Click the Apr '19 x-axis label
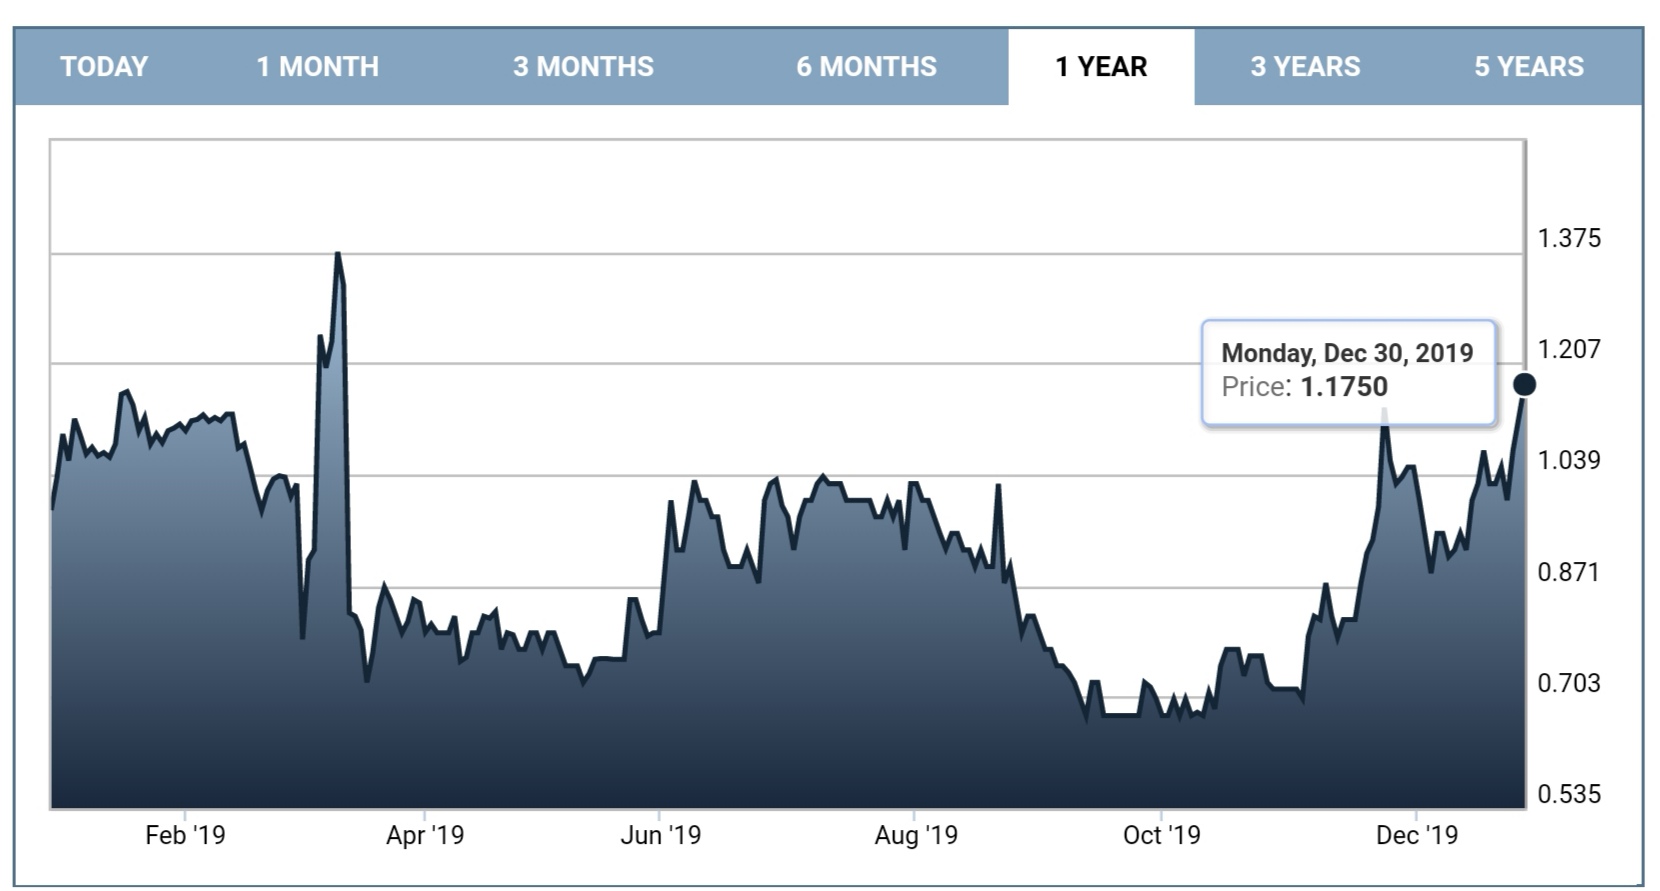Screen dimensions: 1660x891 point(425,835)
